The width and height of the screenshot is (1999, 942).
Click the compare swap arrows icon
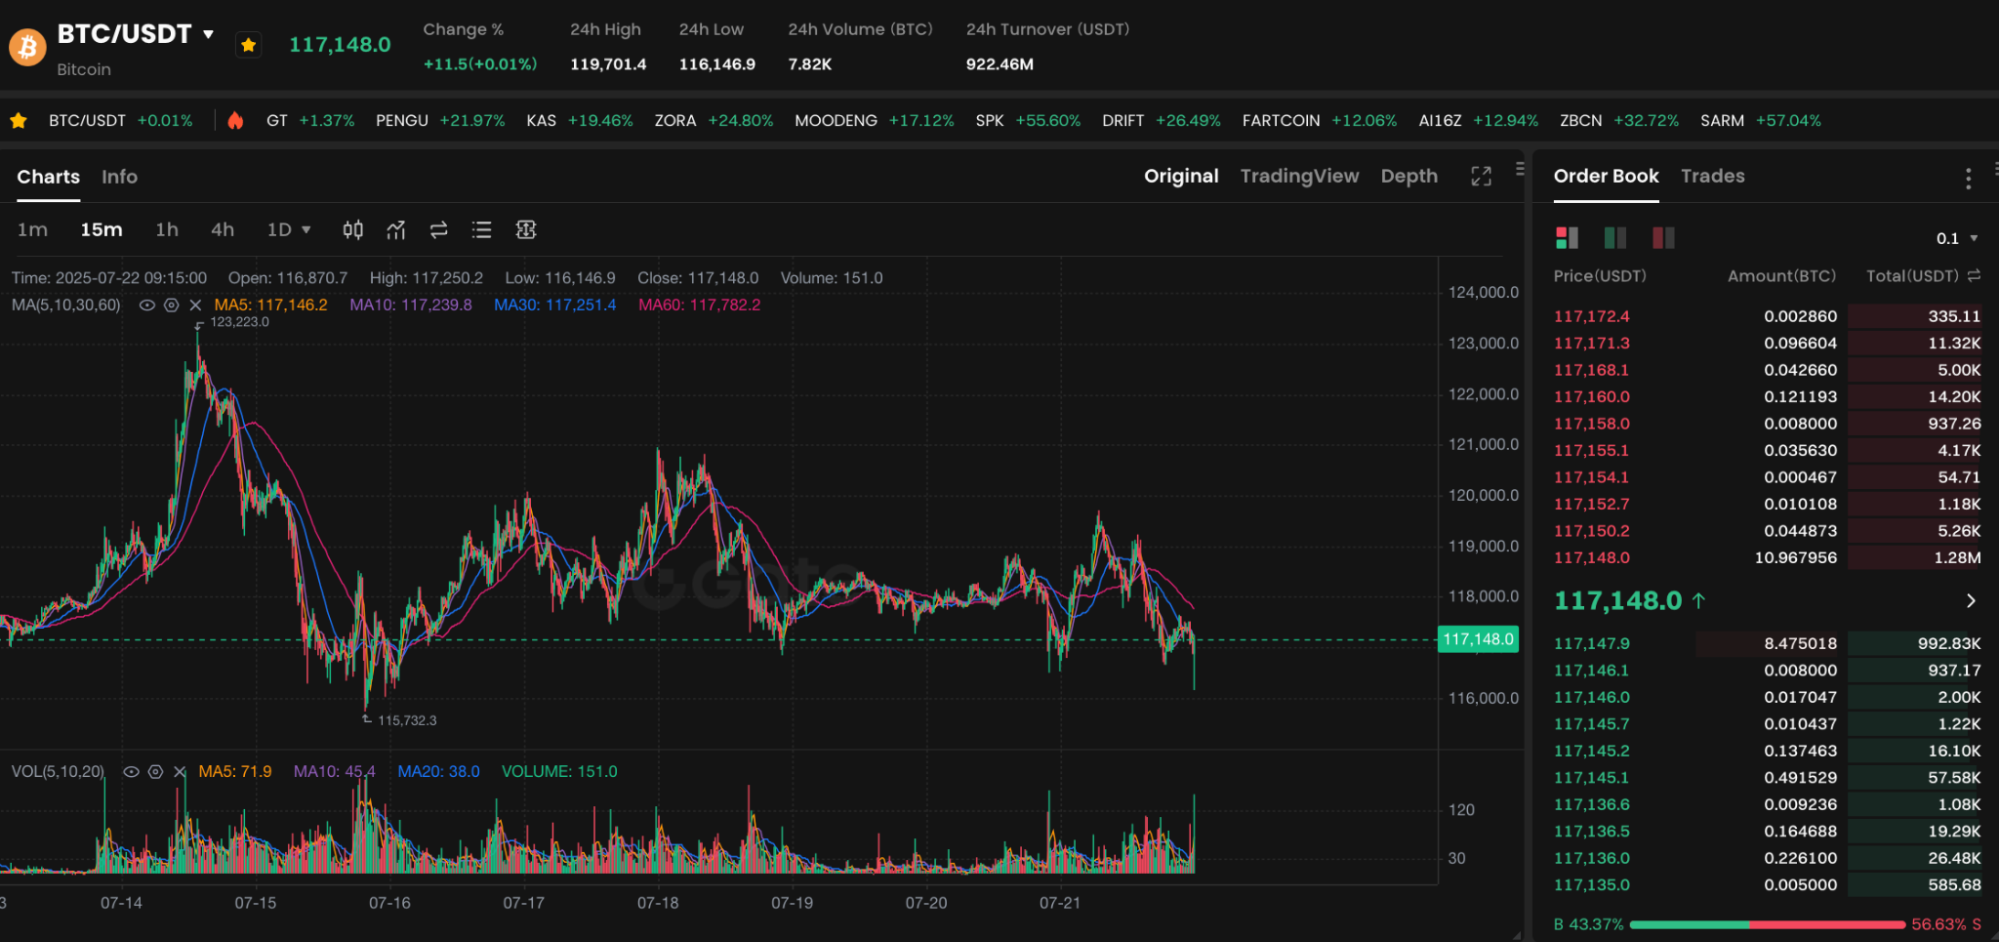438,230
